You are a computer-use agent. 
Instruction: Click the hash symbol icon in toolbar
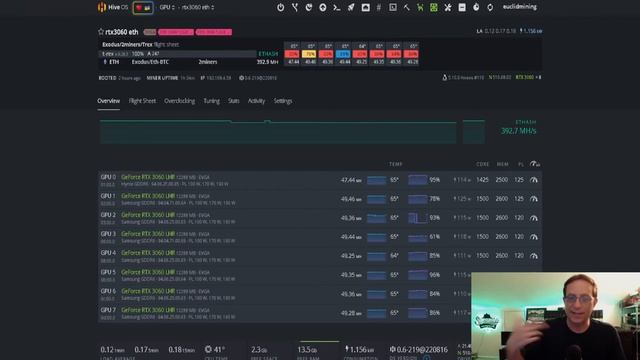[x=379, y=7]
